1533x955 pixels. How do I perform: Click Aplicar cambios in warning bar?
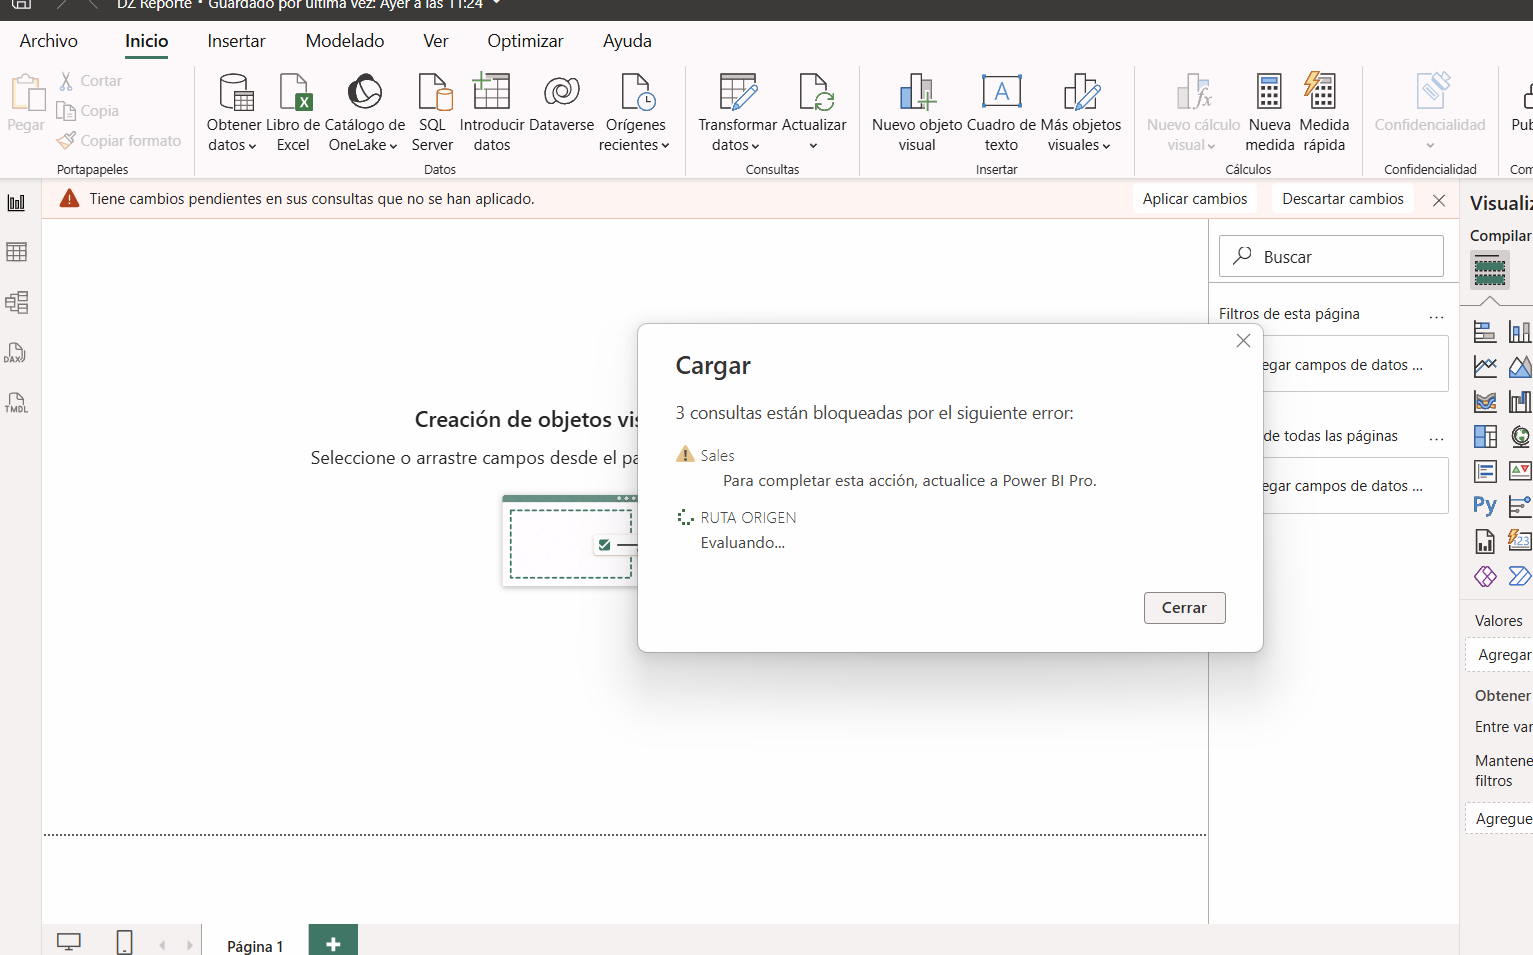coord(1195,199)
